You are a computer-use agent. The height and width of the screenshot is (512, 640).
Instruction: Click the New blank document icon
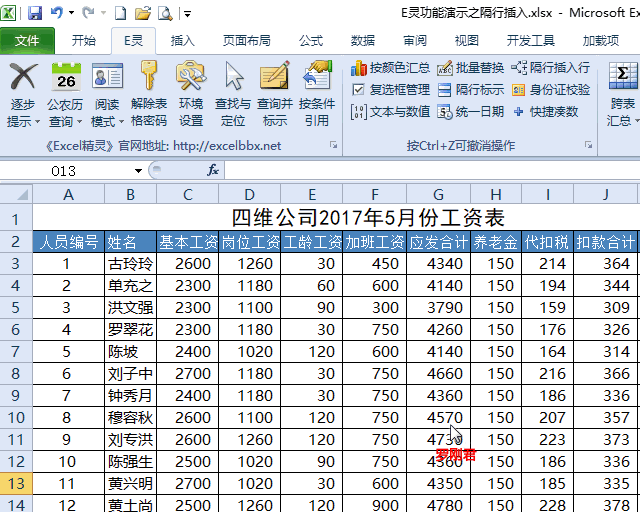(x=120, y=13)
